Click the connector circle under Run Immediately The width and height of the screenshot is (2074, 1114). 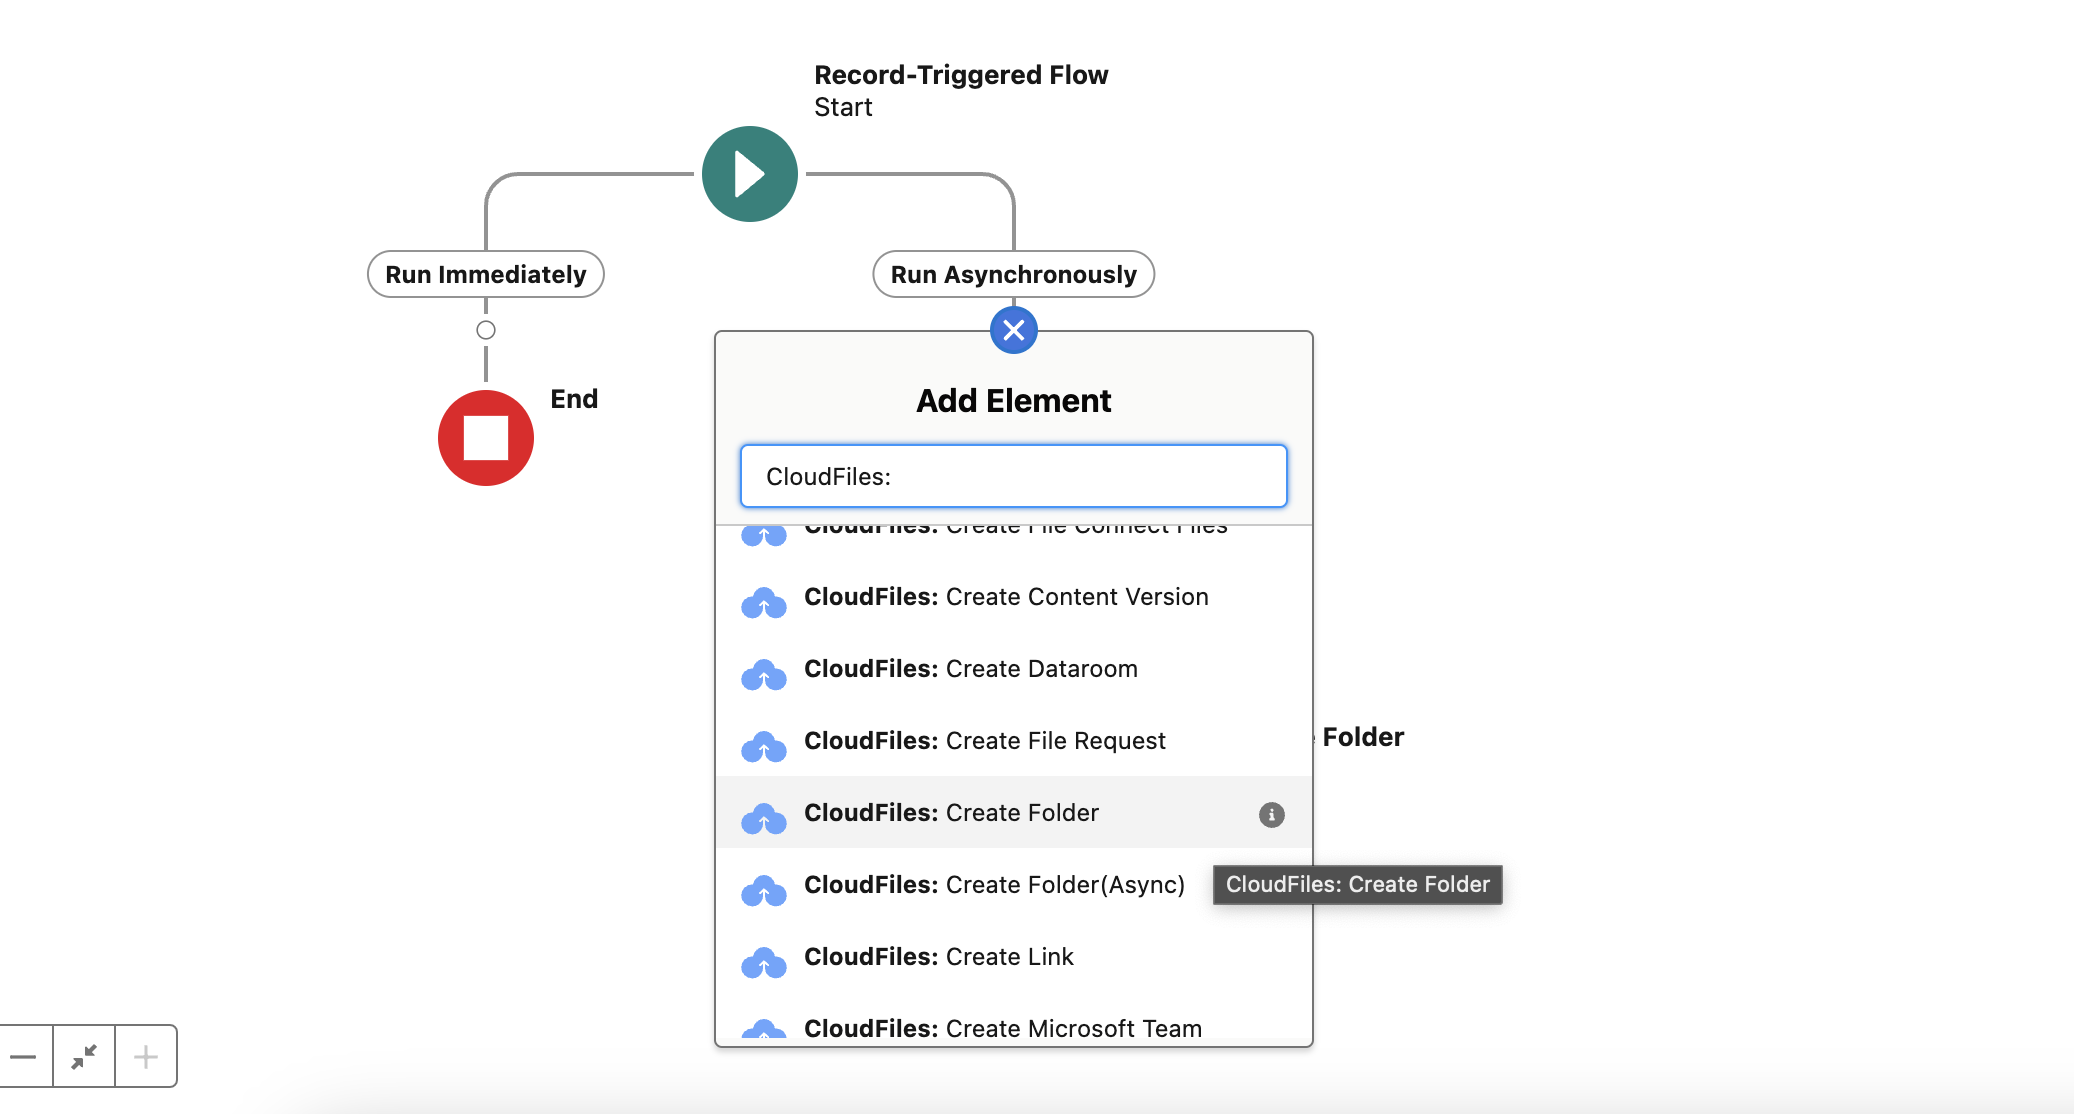486,330
